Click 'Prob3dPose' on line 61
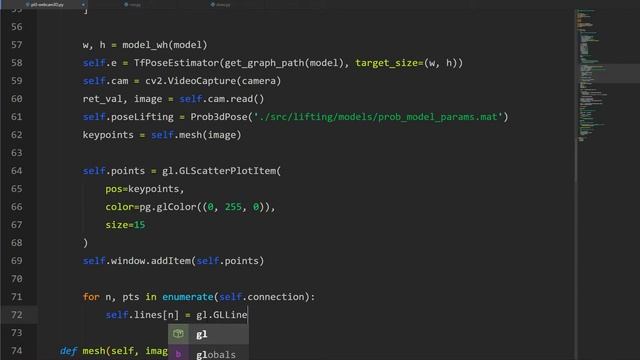 click(x=219, y=117)
